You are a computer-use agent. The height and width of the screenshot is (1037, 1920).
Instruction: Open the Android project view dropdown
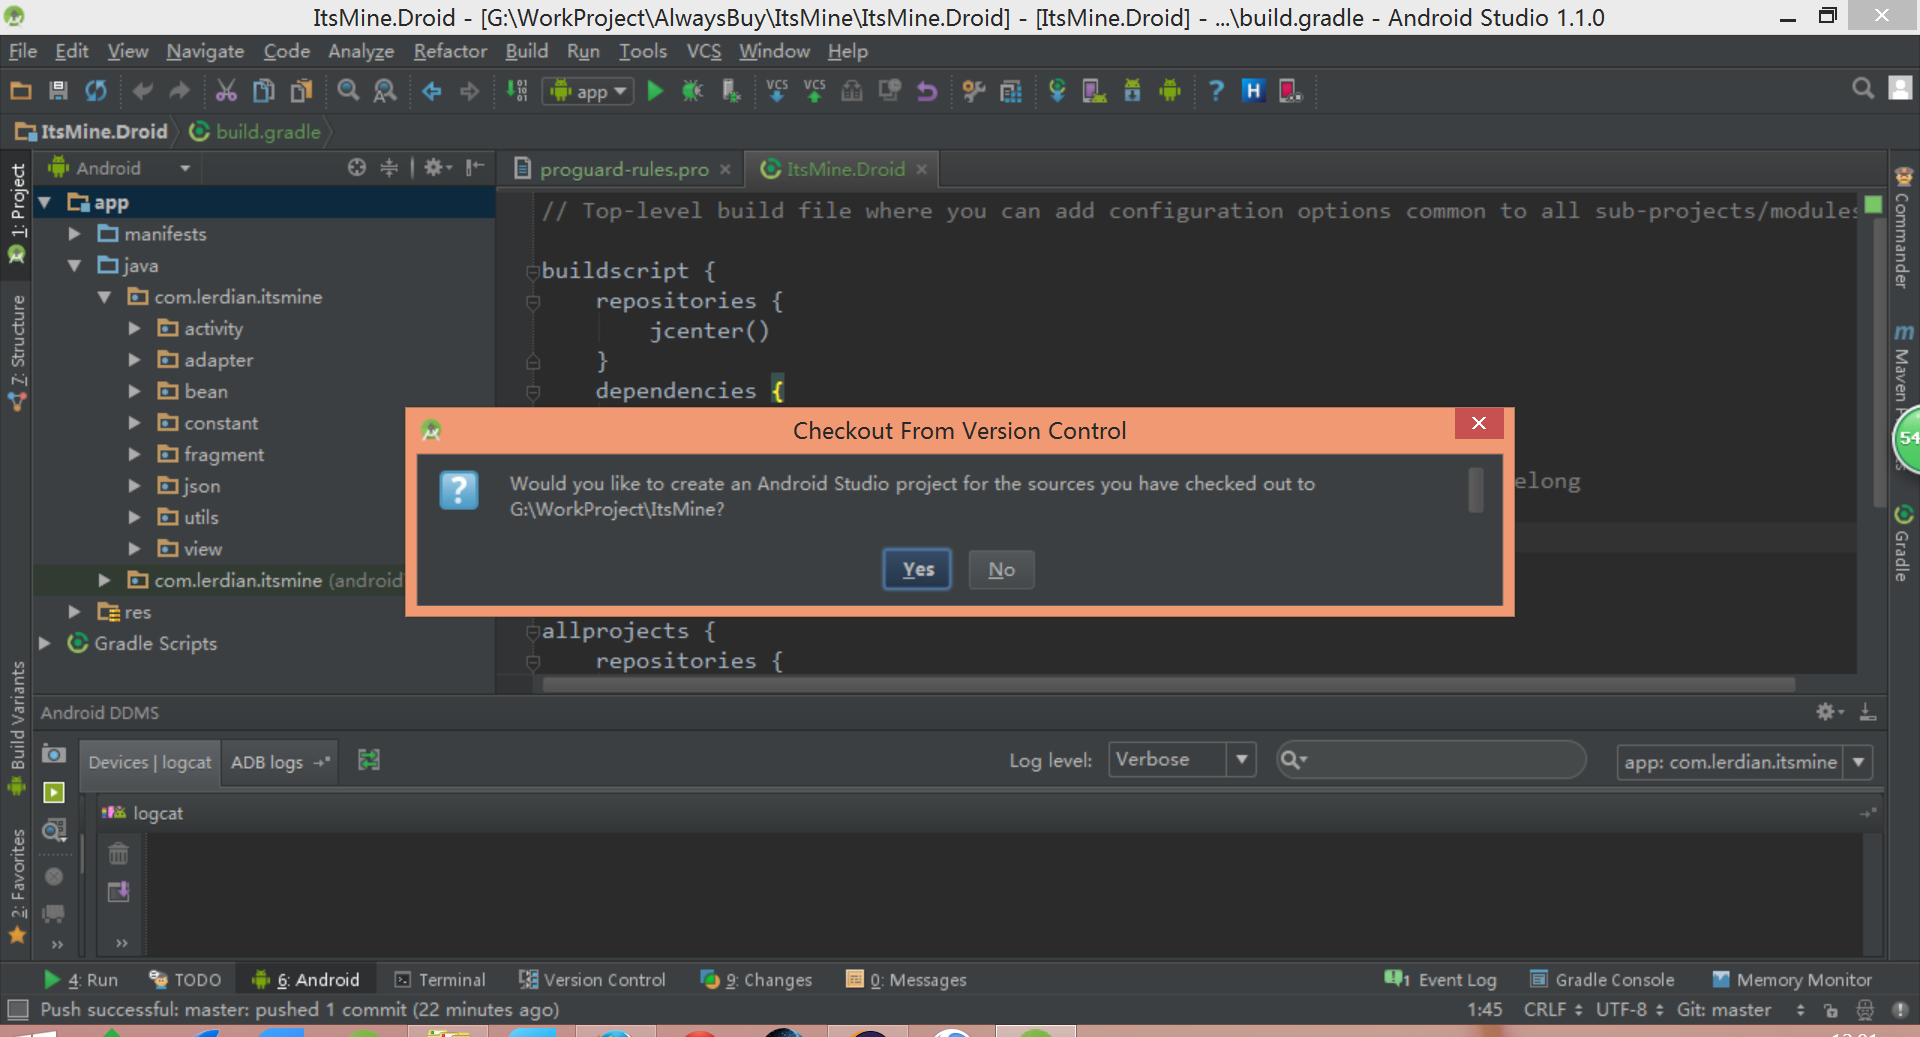[x=120, y=168]
